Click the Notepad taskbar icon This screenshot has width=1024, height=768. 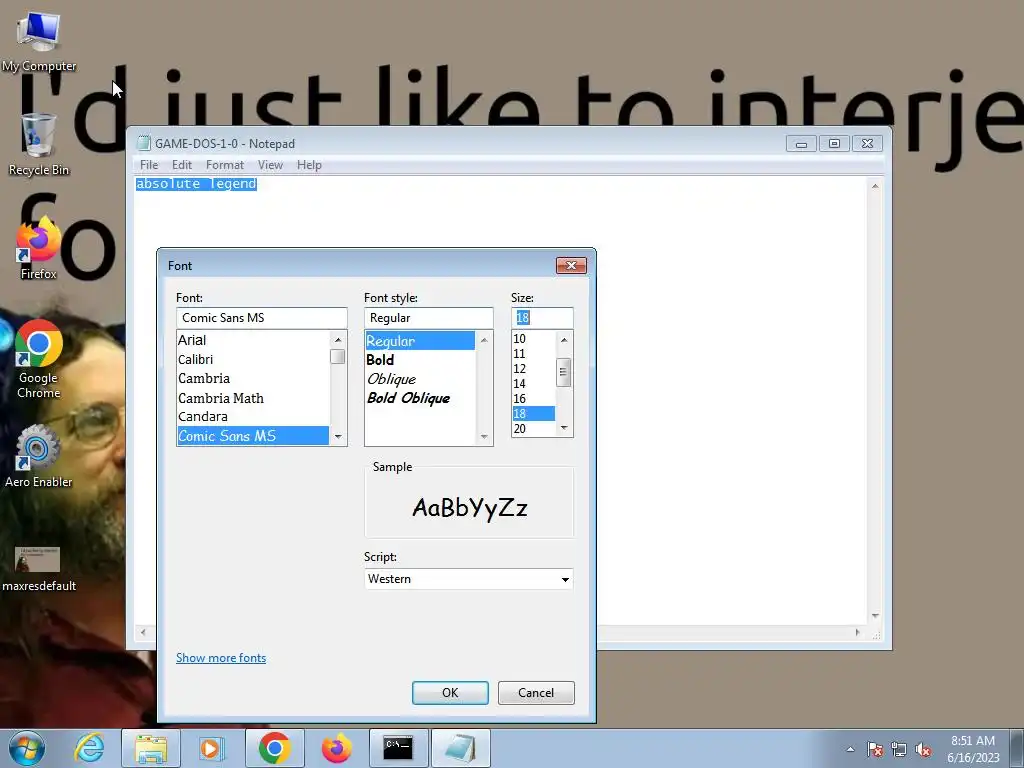point(461,748)
